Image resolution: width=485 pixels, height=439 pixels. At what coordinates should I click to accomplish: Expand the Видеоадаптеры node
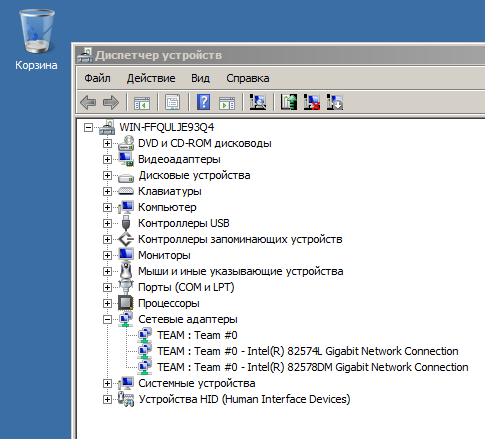click(x=107, y=159)
